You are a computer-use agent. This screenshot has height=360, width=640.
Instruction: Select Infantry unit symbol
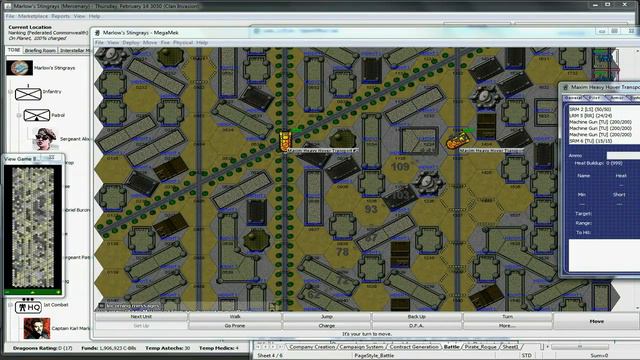pos(28,94)
